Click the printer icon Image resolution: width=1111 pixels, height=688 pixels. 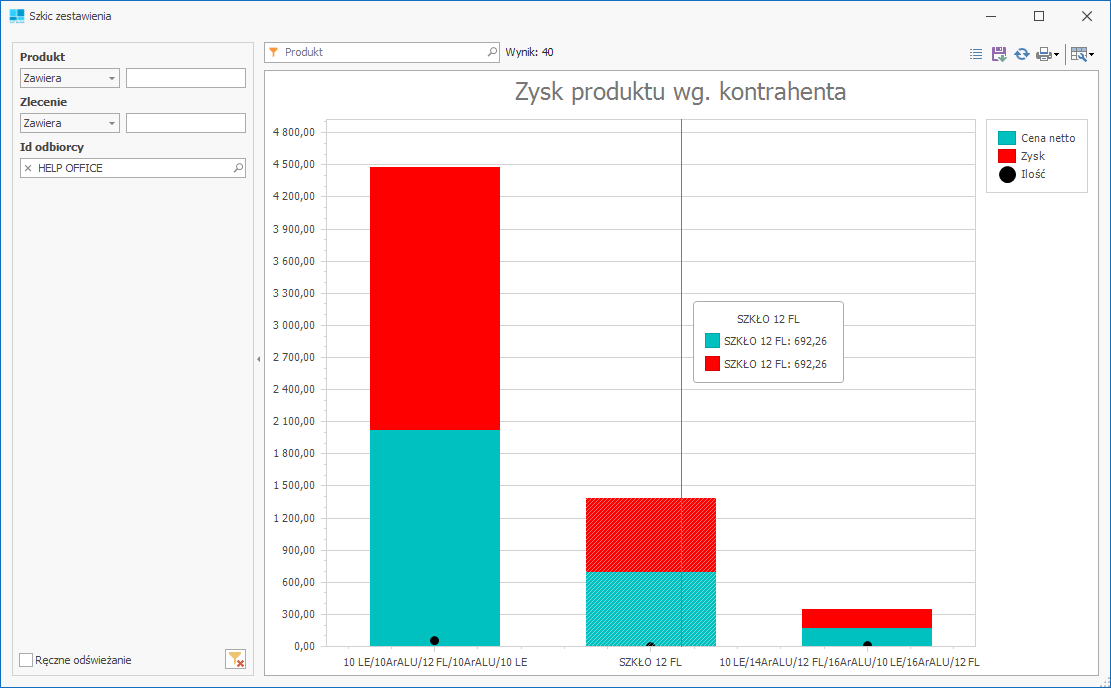coord(1043,54)
